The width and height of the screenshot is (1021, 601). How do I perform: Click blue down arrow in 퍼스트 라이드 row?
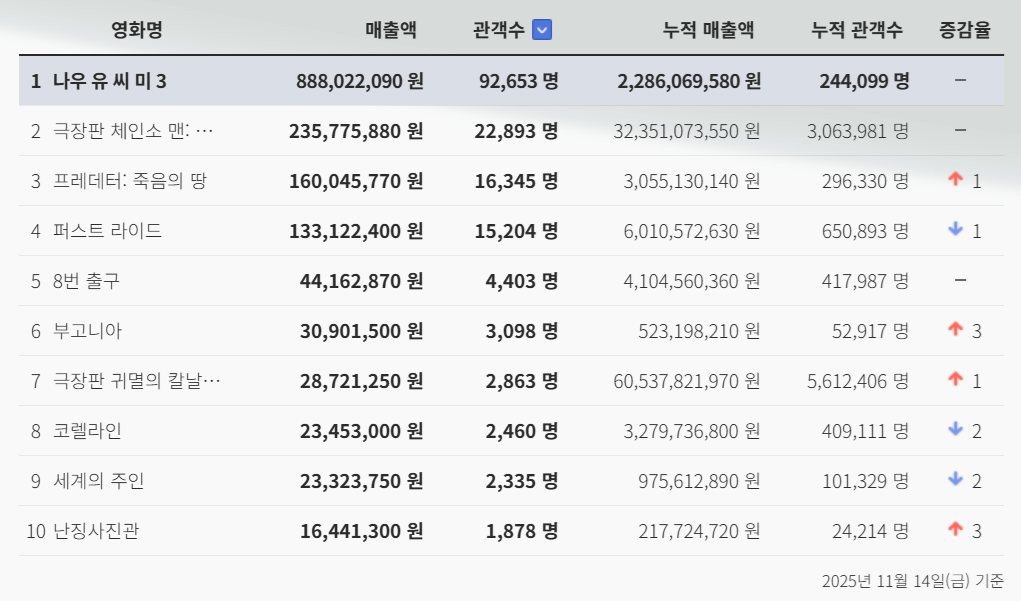coord(955,229)
